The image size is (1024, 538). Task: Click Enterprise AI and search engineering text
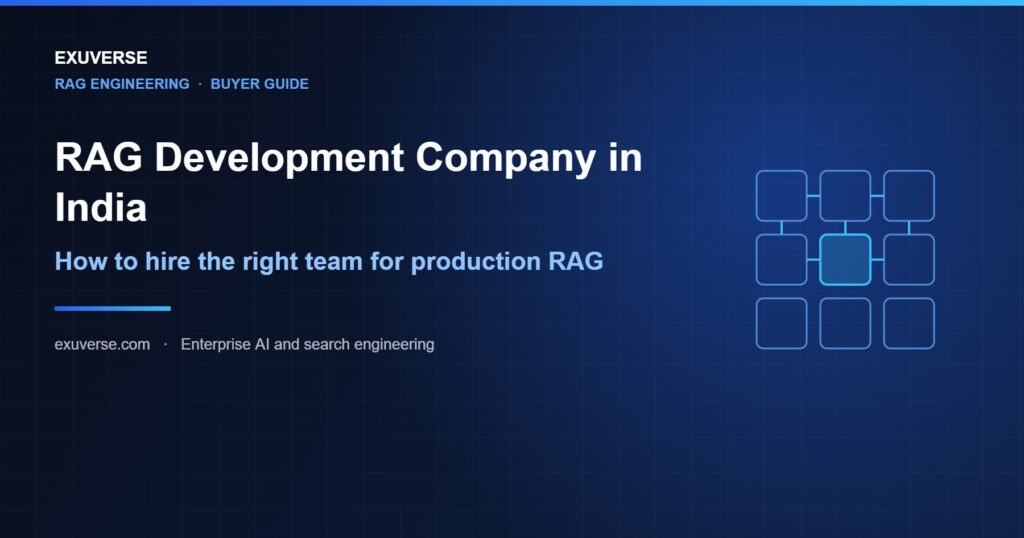307,344
